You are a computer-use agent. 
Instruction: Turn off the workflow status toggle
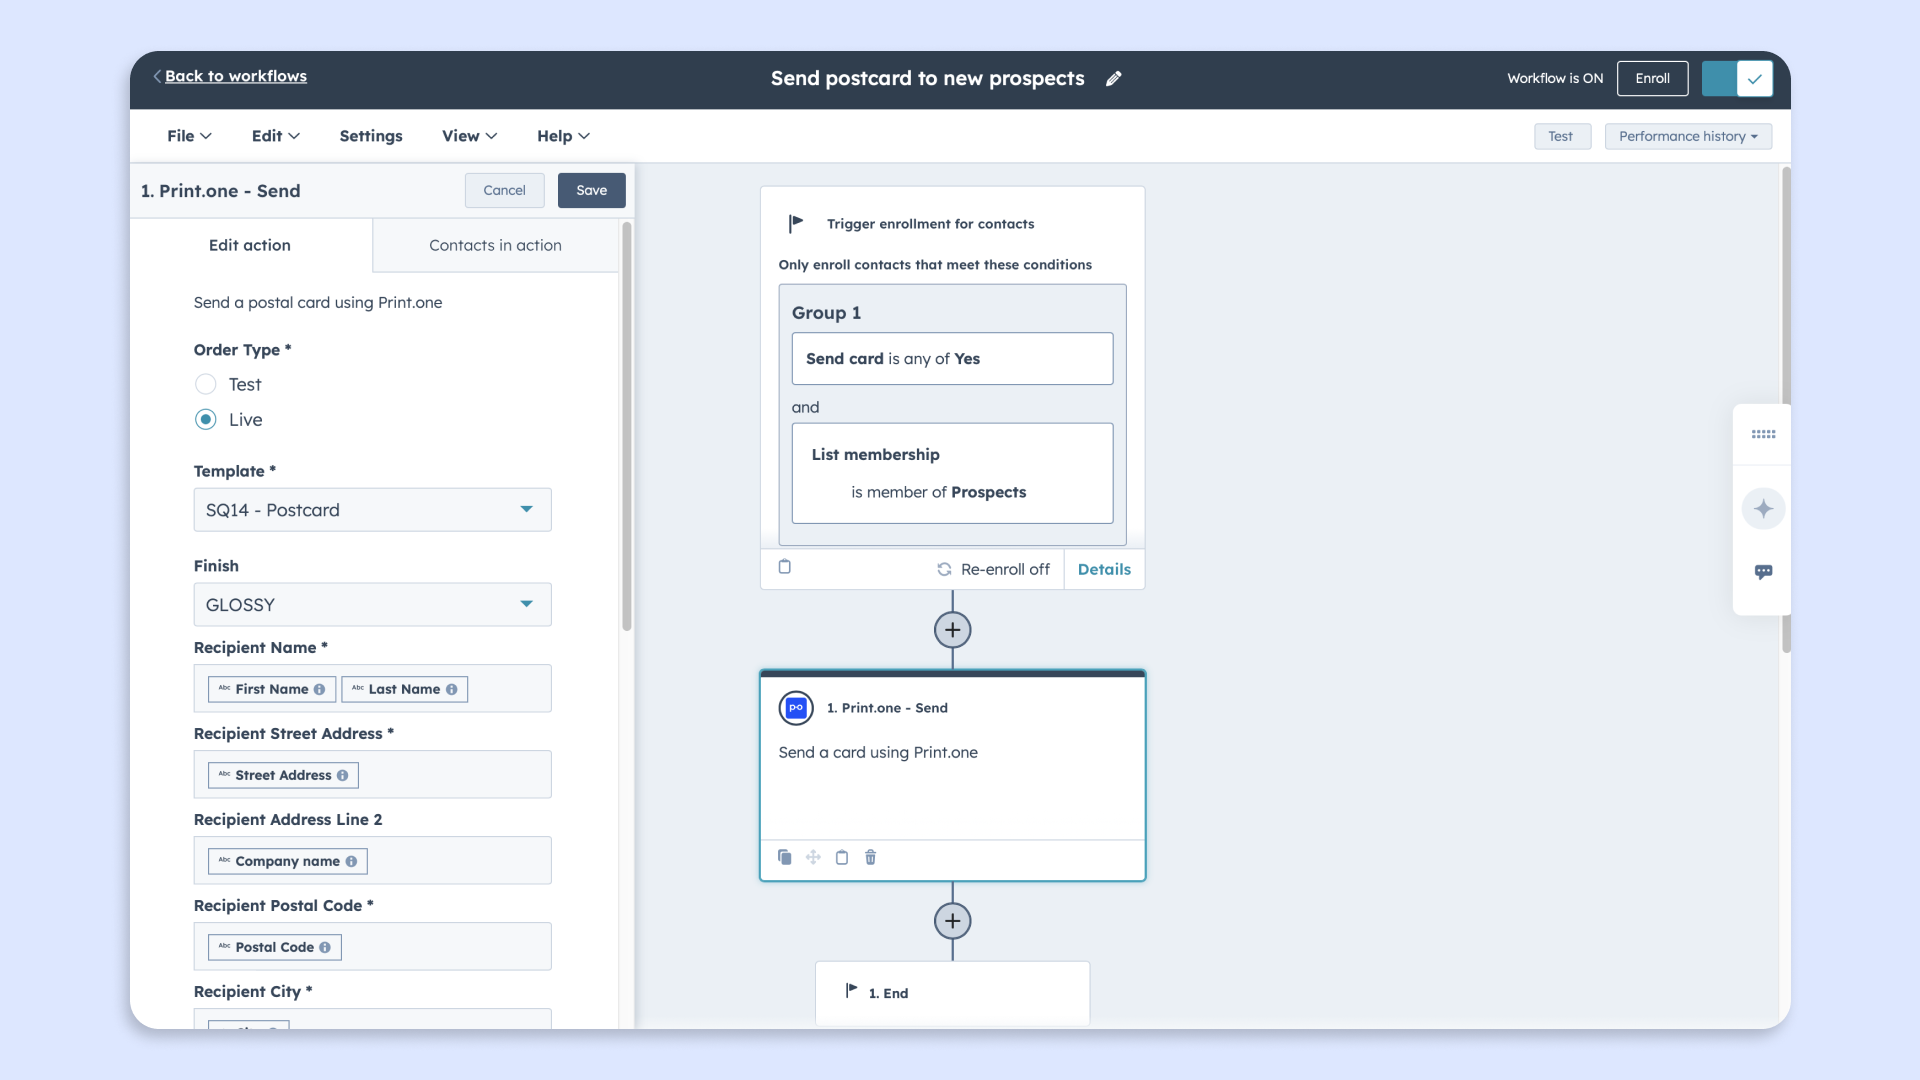click(1737, 78)
